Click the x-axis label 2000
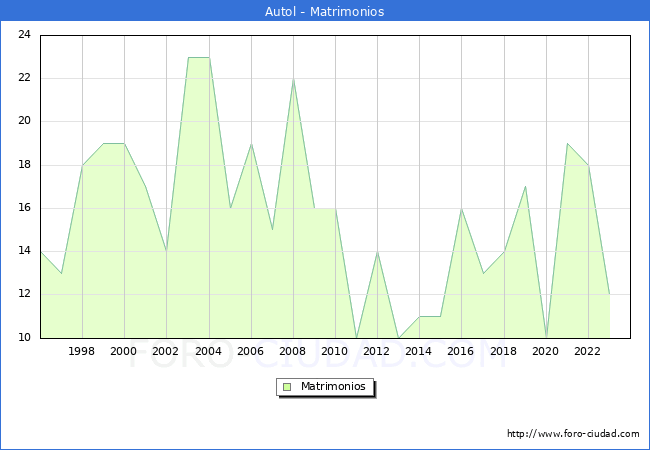This screenshot has height=450, width=650. (124, 351)
